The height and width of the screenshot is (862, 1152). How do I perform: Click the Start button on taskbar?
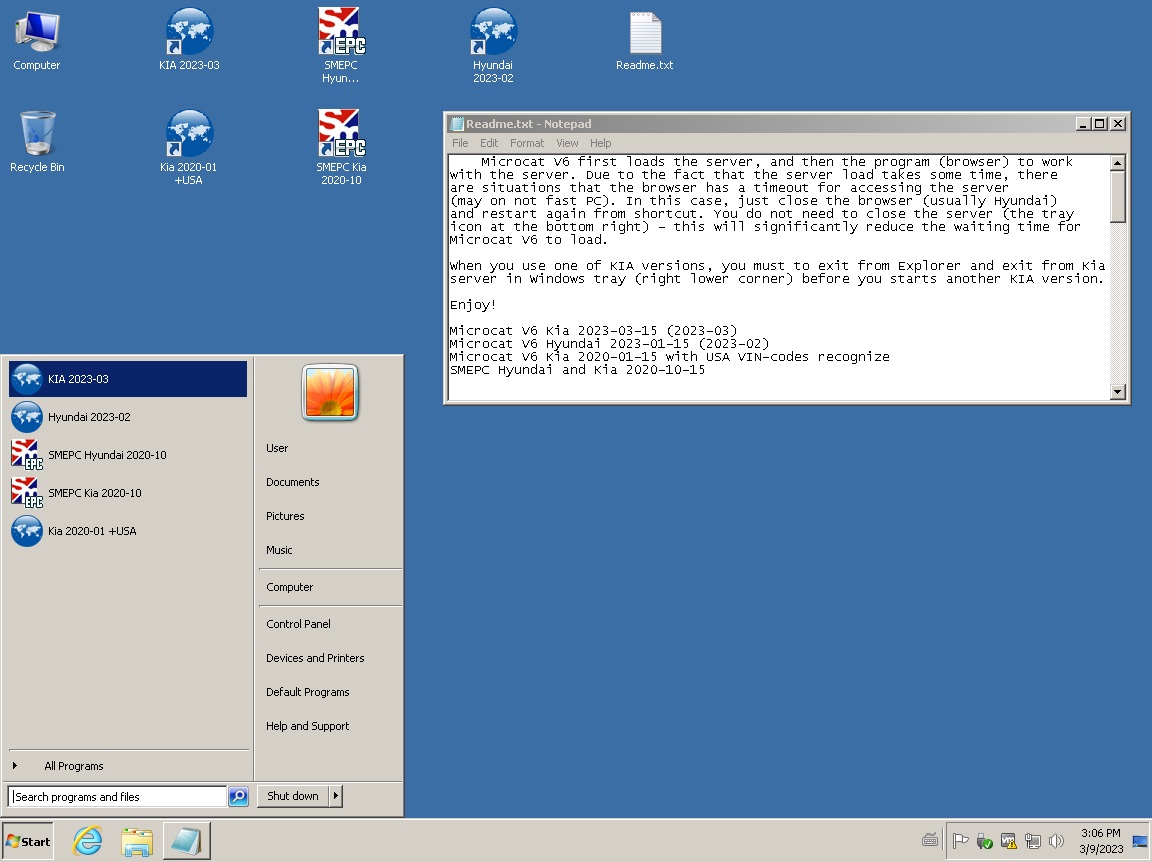click(x=28, y=841)
